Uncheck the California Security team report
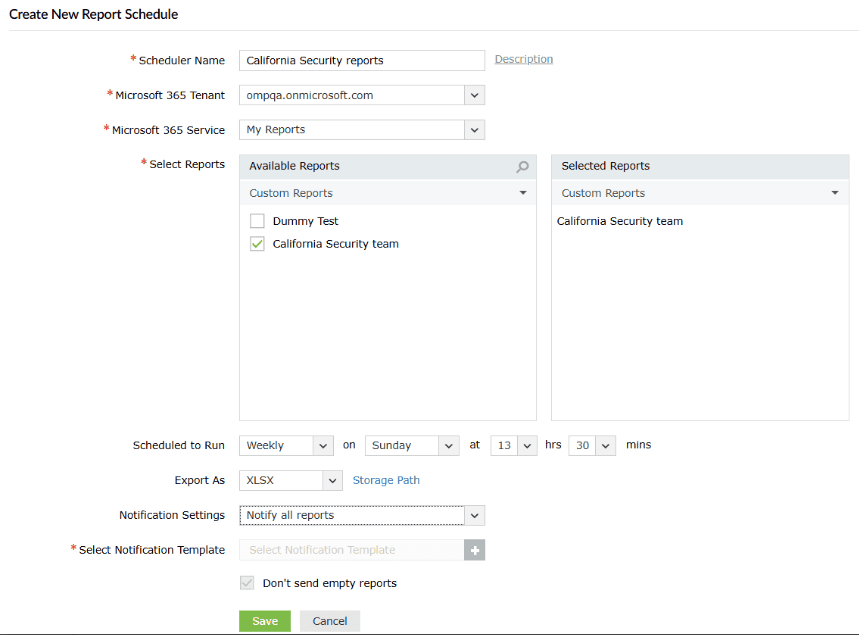 tap(257, 243)
